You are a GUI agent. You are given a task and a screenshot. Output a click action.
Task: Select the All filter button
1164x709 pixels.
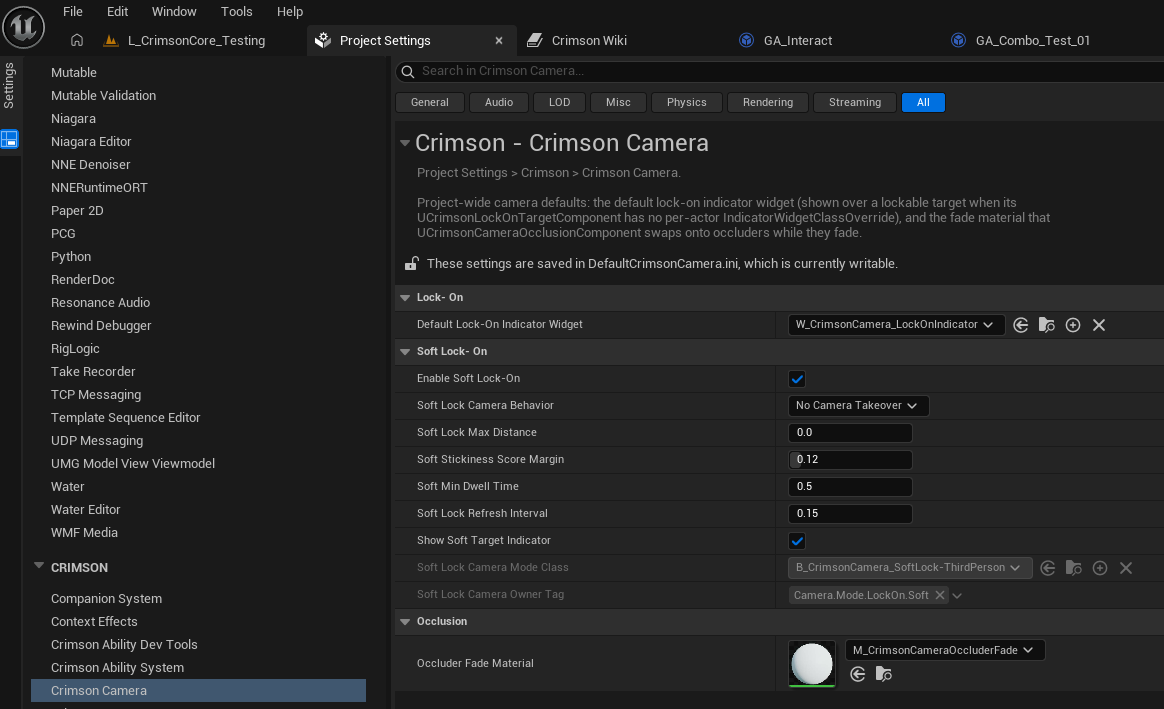[923, 102]
